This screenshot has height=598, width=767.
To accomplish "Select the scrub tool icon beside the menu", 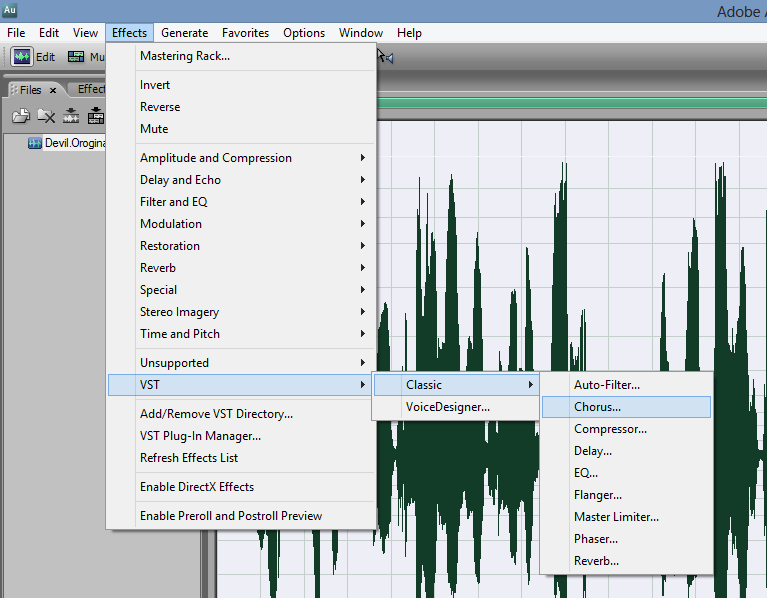I will coord(385,57).
